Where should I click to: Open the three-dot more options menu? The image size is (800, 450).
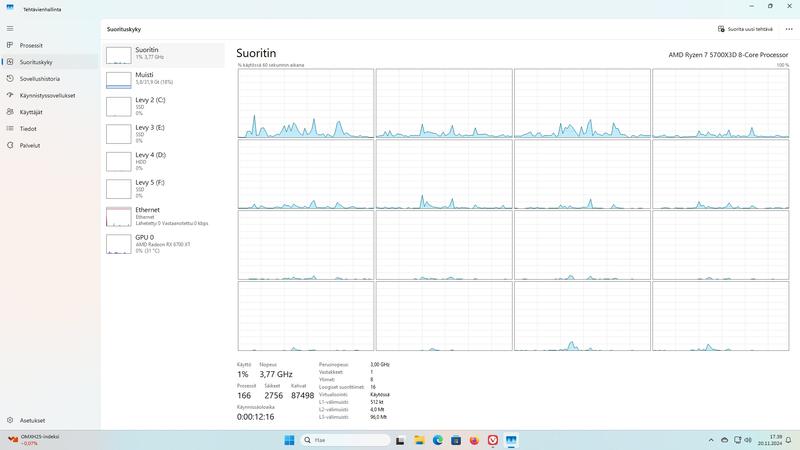tap(788, 29)
